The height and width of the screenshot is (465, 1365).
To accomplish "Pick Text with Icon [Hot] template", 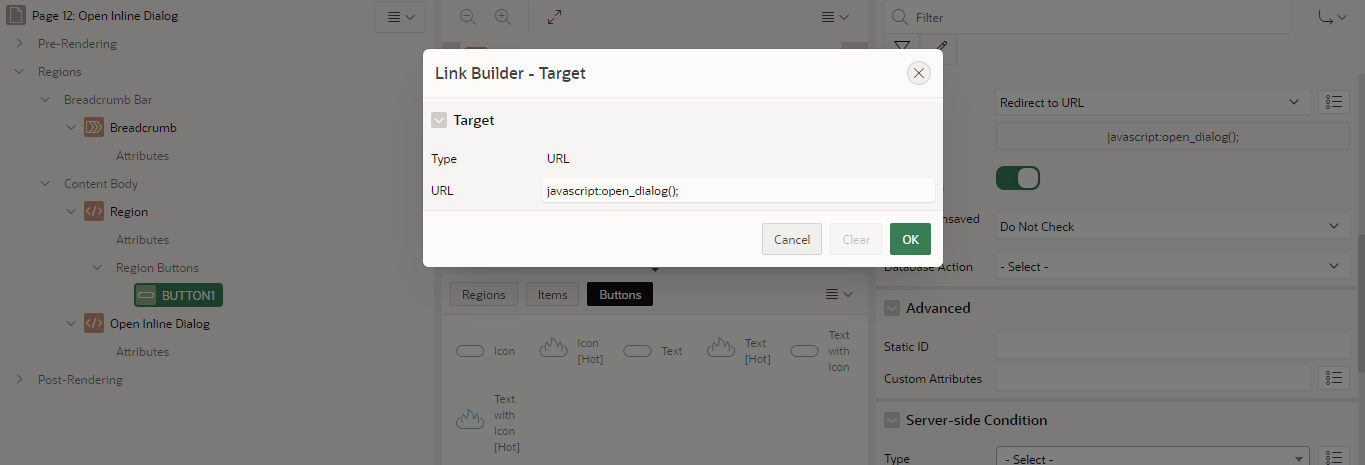I will [490, 423].
